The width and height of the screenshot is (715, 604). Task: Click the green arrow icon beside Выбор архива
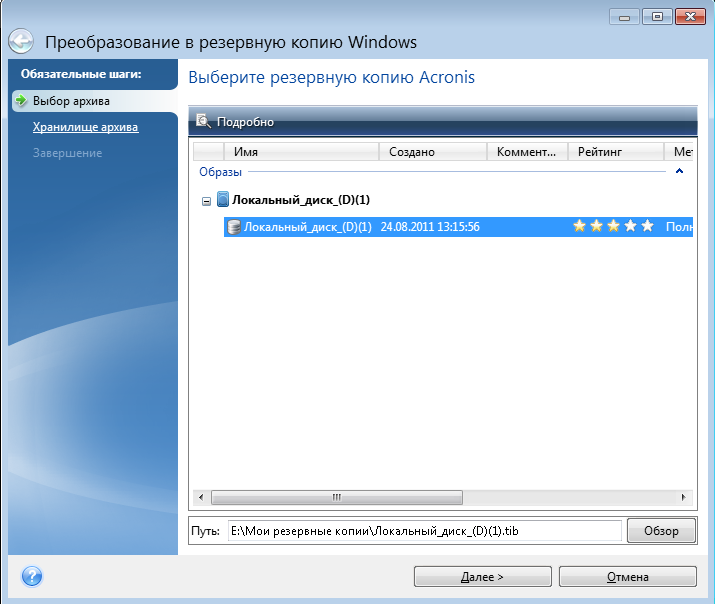tap(20, 101)
